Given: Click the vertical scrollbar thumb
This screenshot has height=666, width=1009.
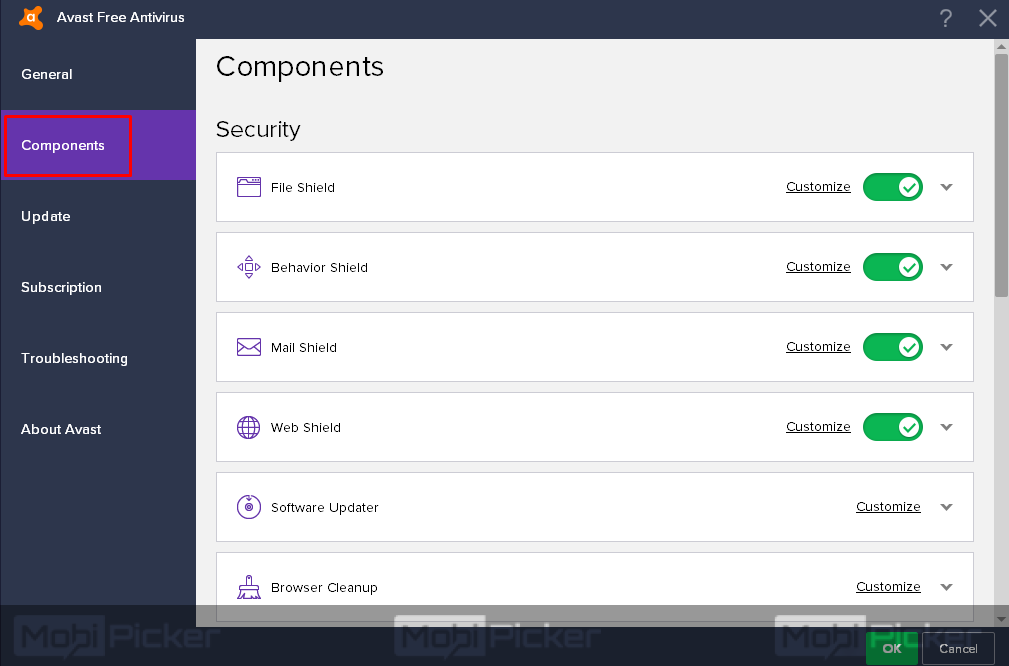Looking at the screenshot, I should tap(1001, 175).
